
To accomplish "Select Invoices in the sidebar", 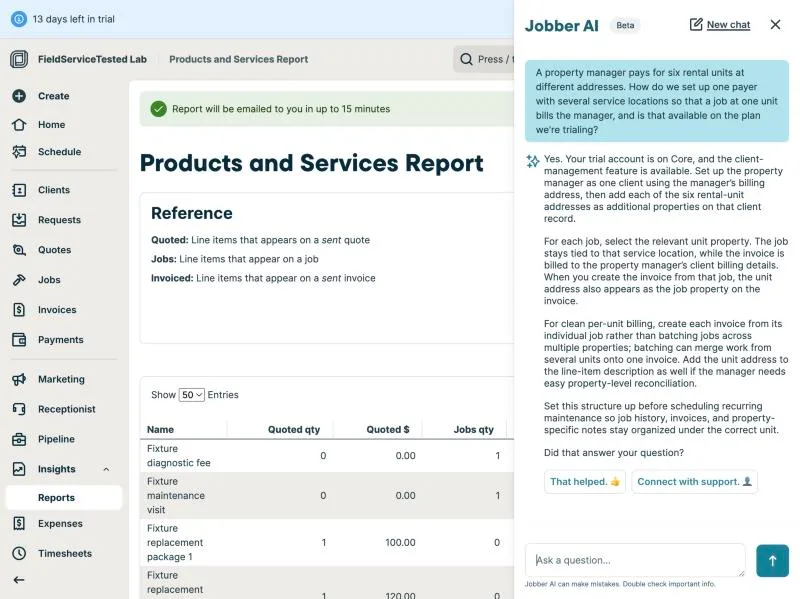I will click(x=57, y=310).
